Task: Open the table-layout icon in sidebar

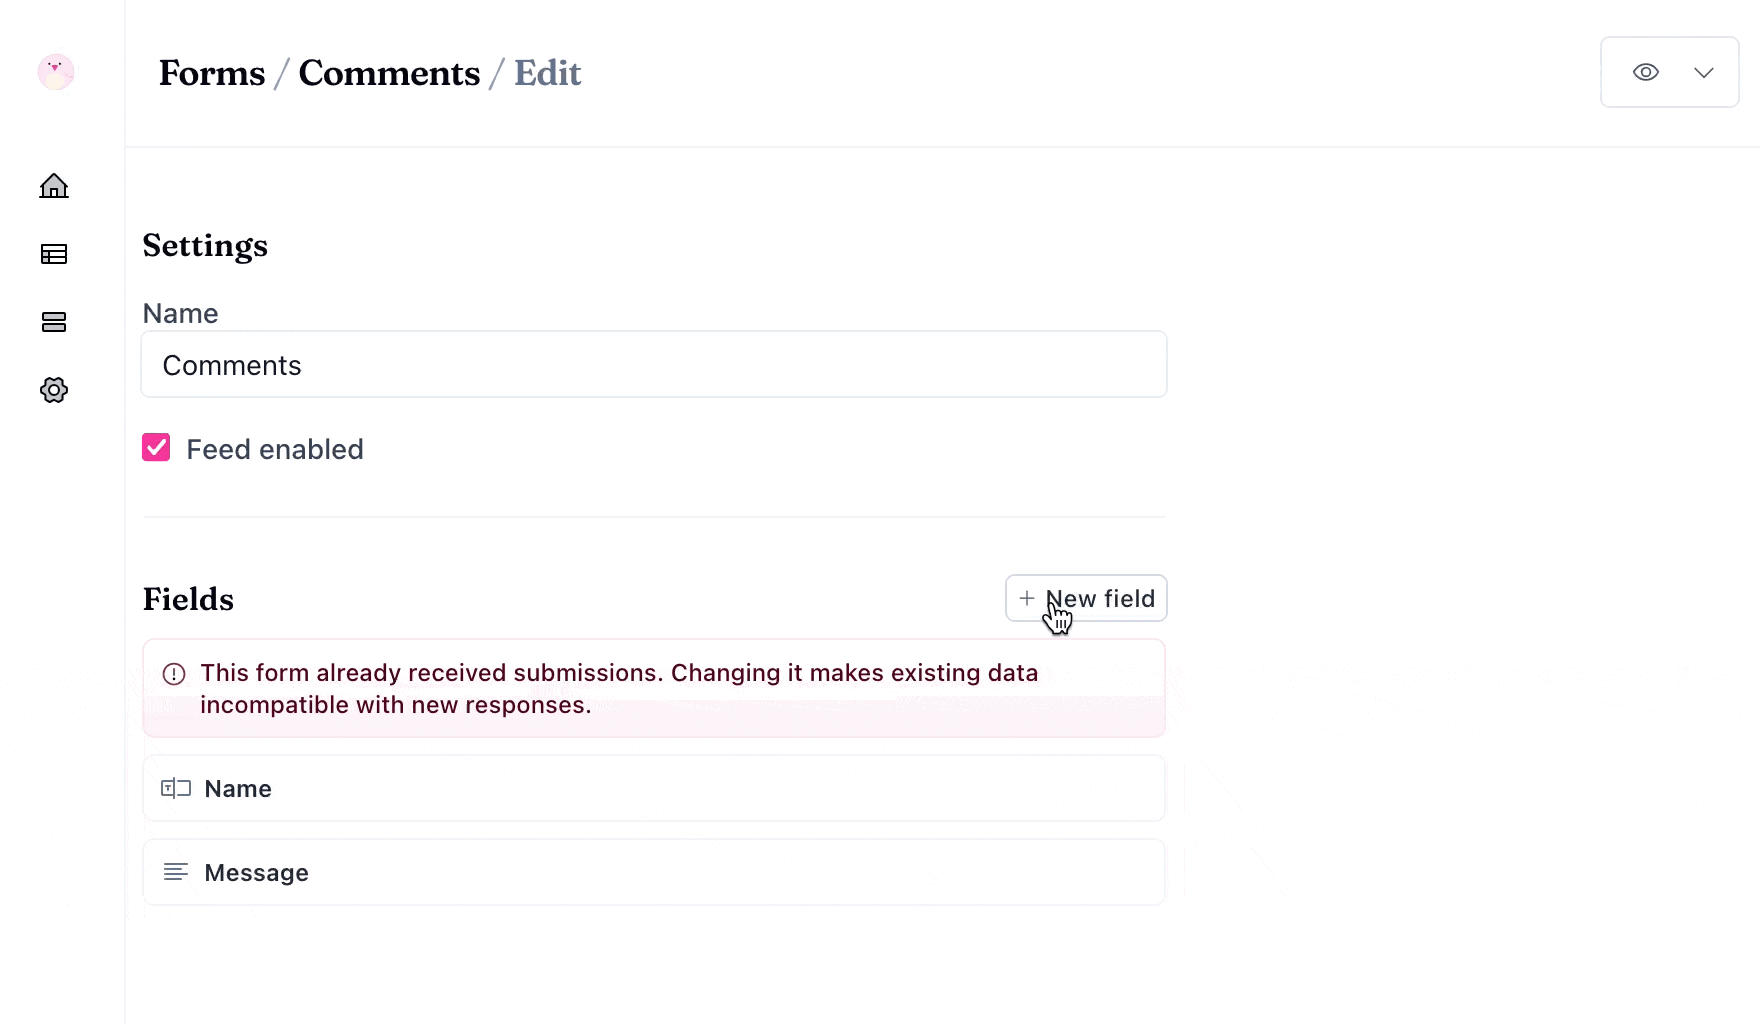Action: coord(54,254)
